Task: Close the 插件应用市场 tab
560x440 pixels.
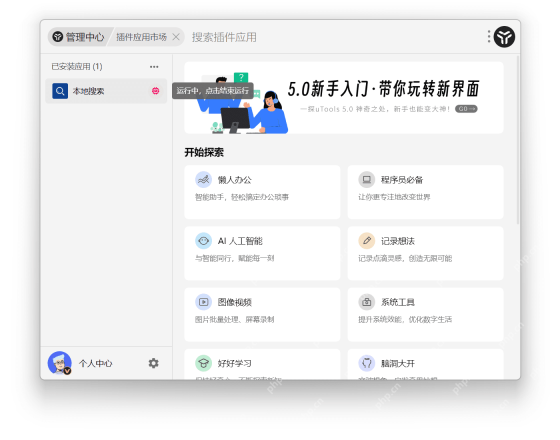Action: coord(176,37)
